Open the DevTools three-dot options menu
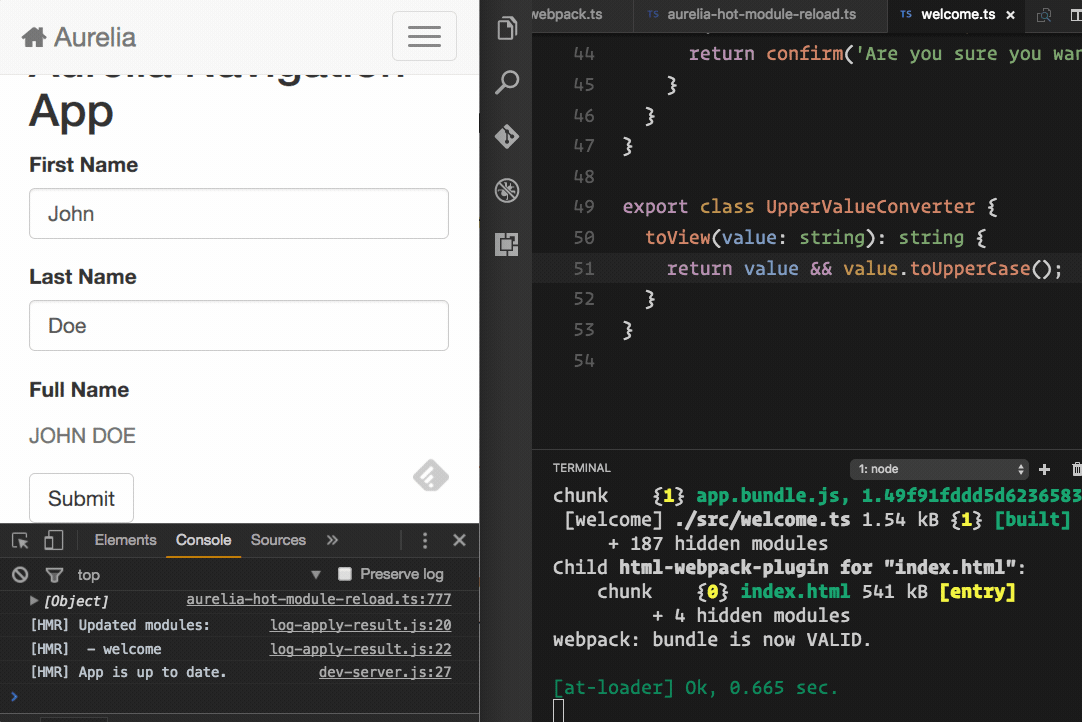Viewport: 1082px width, 722px height. pyautogui.click(x=425, y=540)
